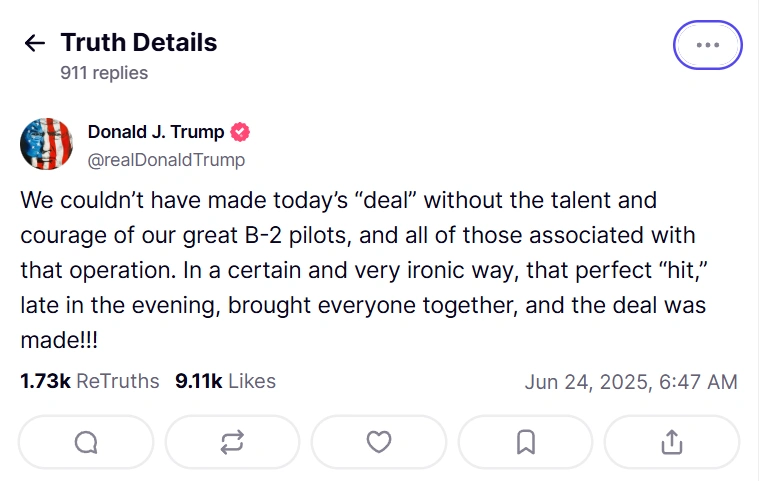This screenshot has height=481, width=767.
Task: Click the 911 replies count
Action: pos(104,73)
